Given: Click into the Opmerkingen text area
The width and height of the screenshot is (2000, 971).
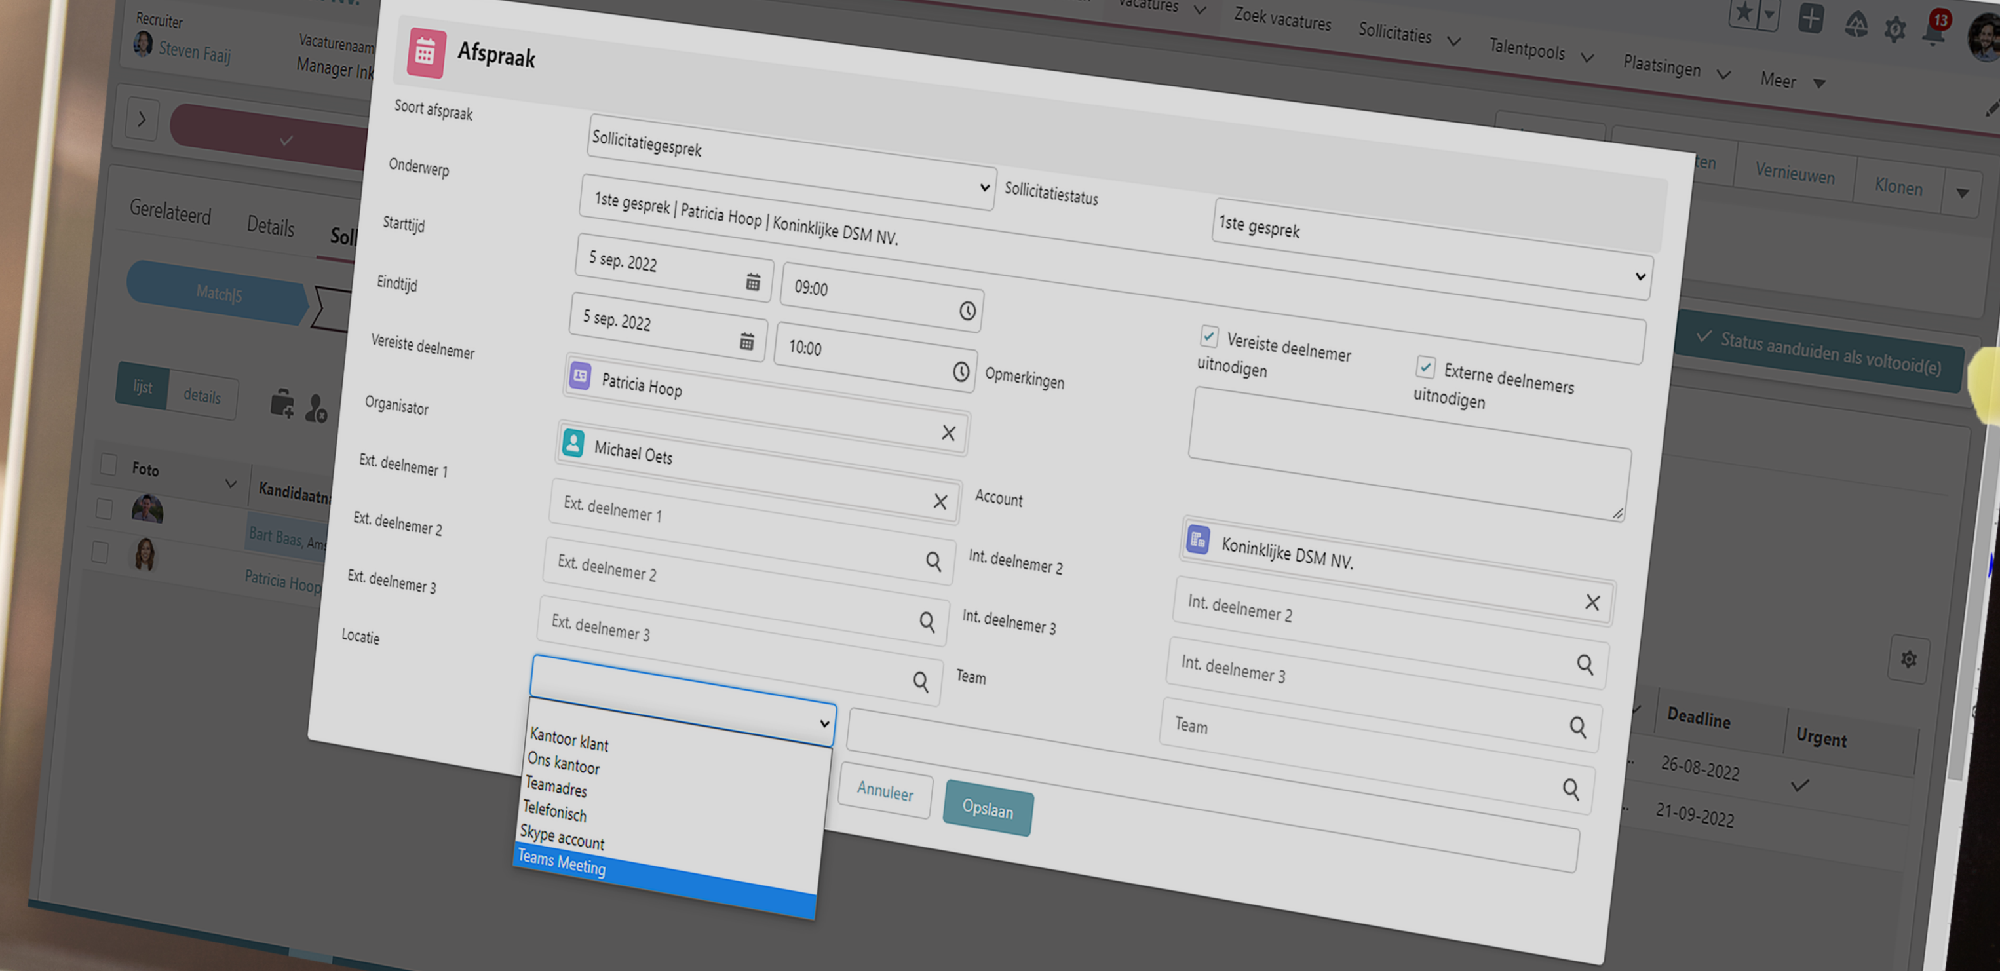Looking at the screenshot, I should (1408, 455).
